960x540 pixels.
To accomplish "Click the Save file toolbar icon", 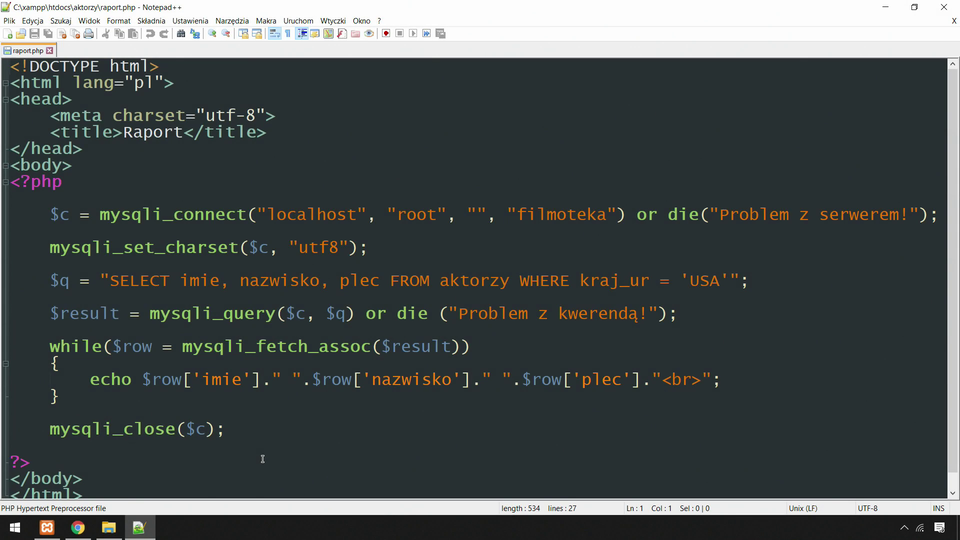I will point(34,34).
